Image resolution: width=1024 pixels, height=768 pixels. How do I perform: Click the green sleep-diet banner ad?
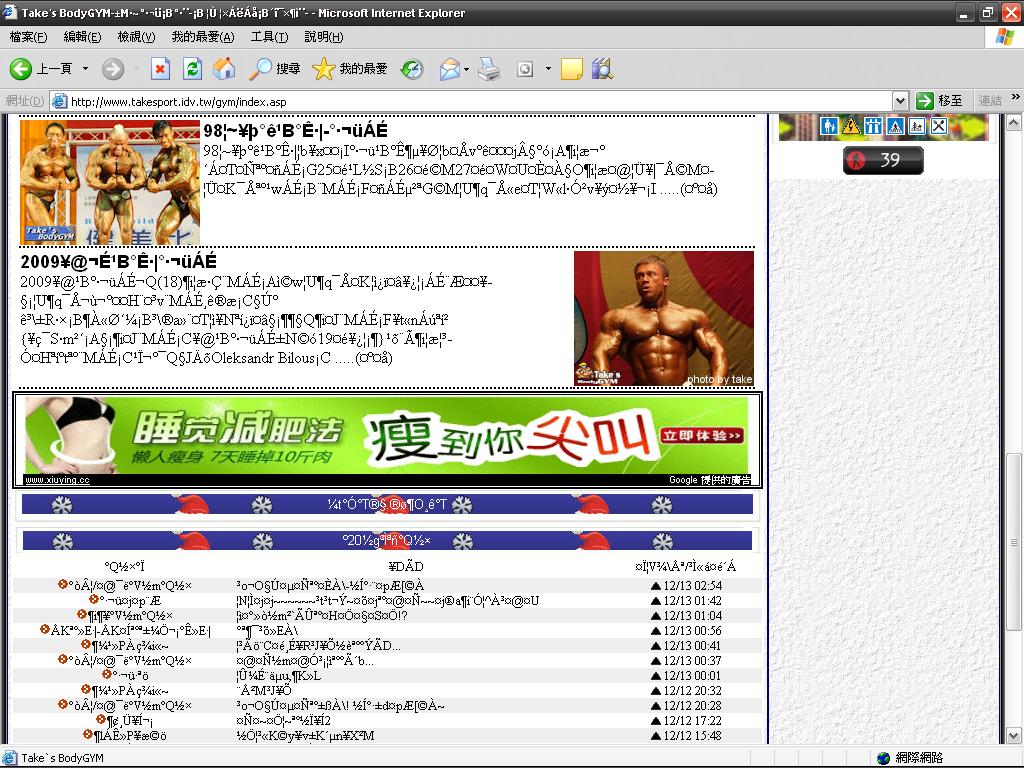click(x=387, y=435)
